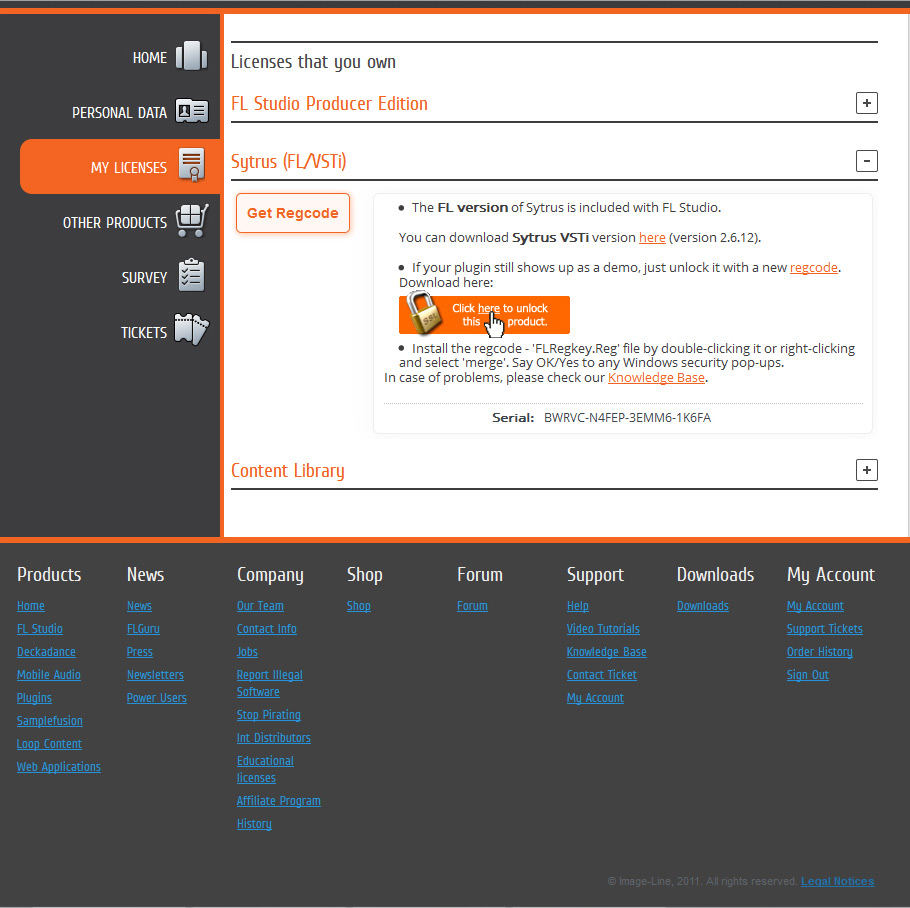Open the Loop Content footer link
Viewport: 910px width, 908px height.
(49, 744)
